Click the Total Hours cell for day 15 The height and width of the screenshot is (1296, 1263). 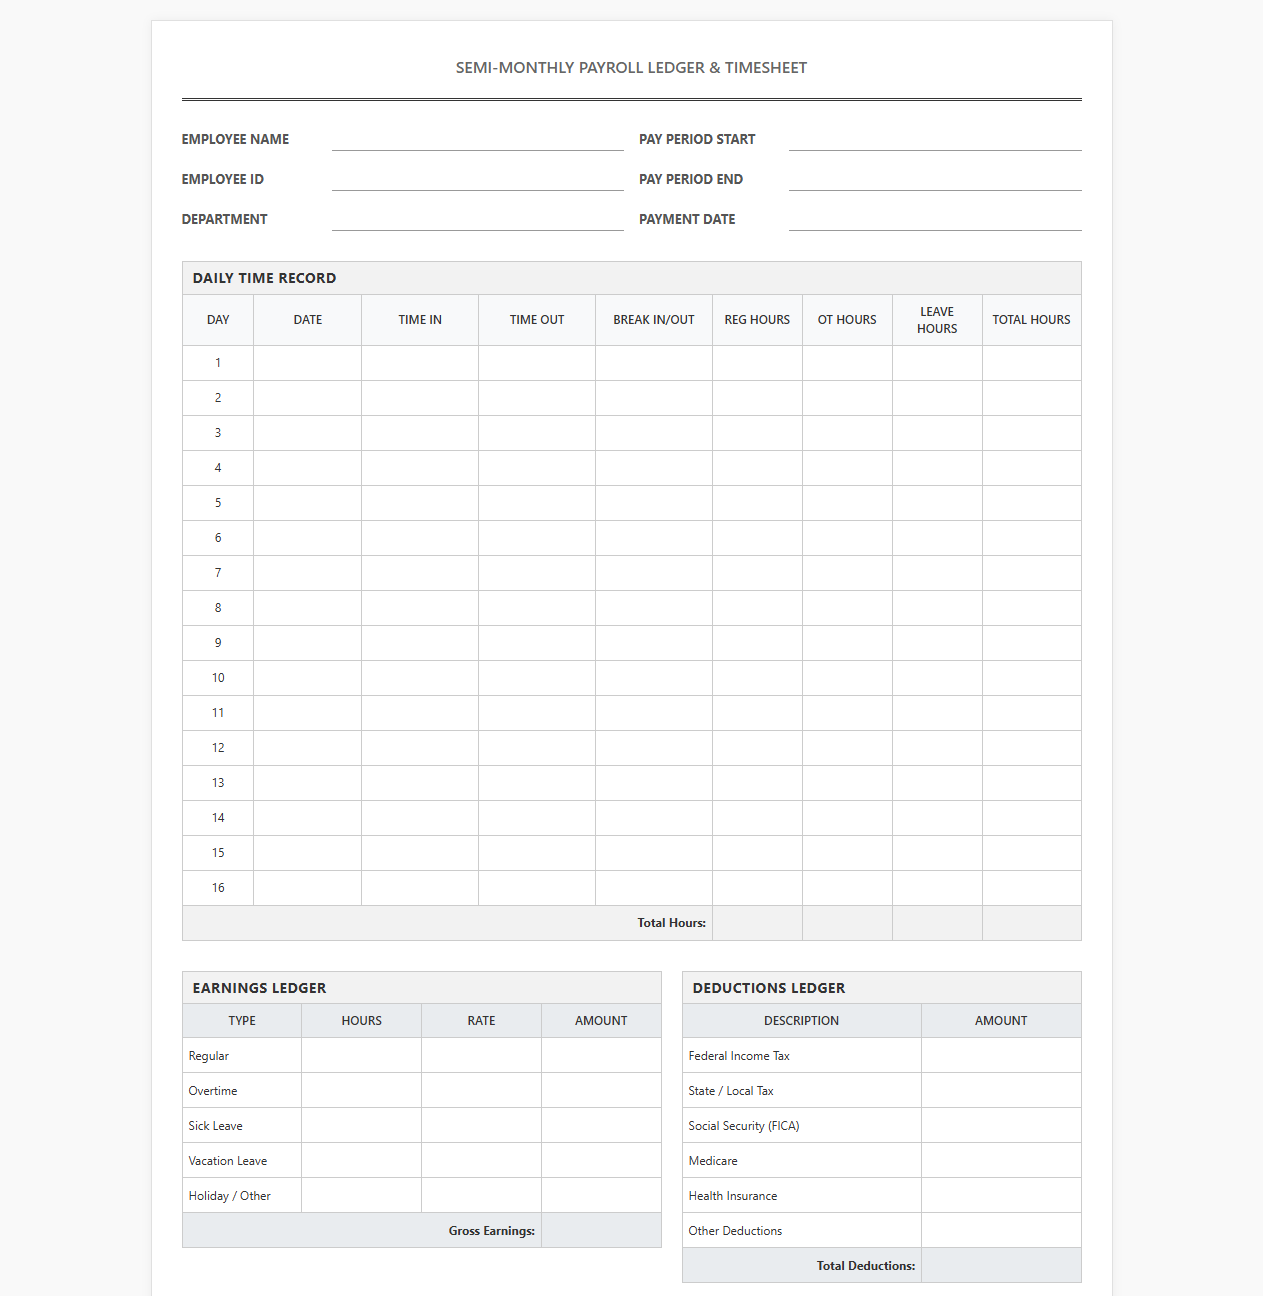click(1031, 853)
